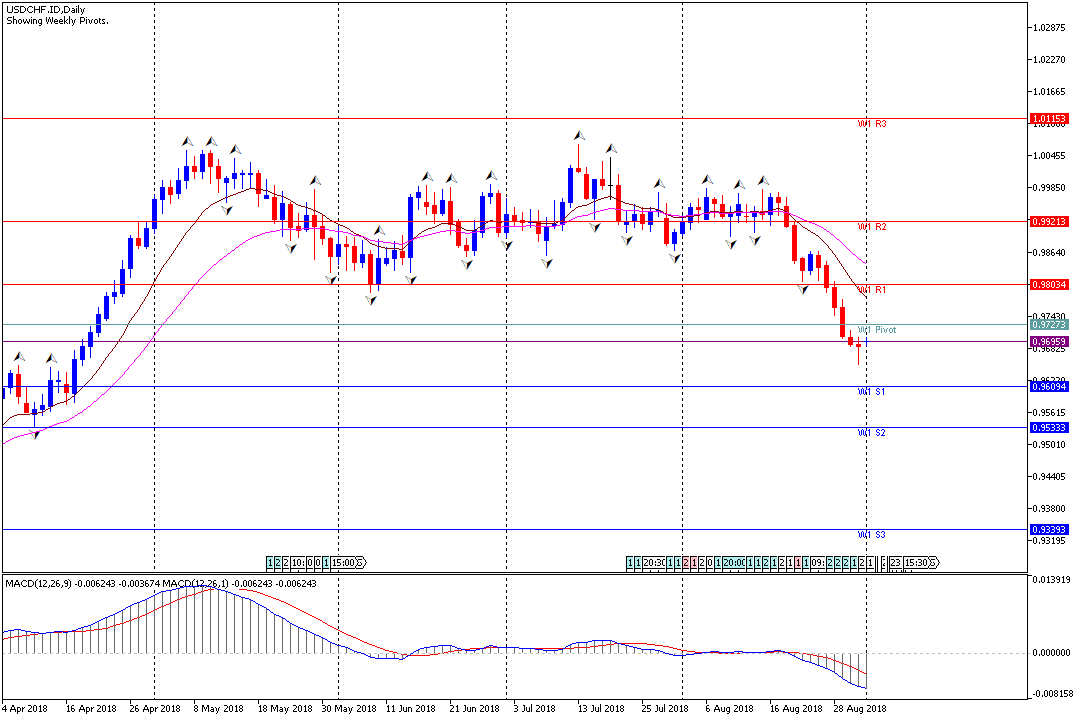Select the teal 0.97273 pivot price tag

click(1049, 325)
